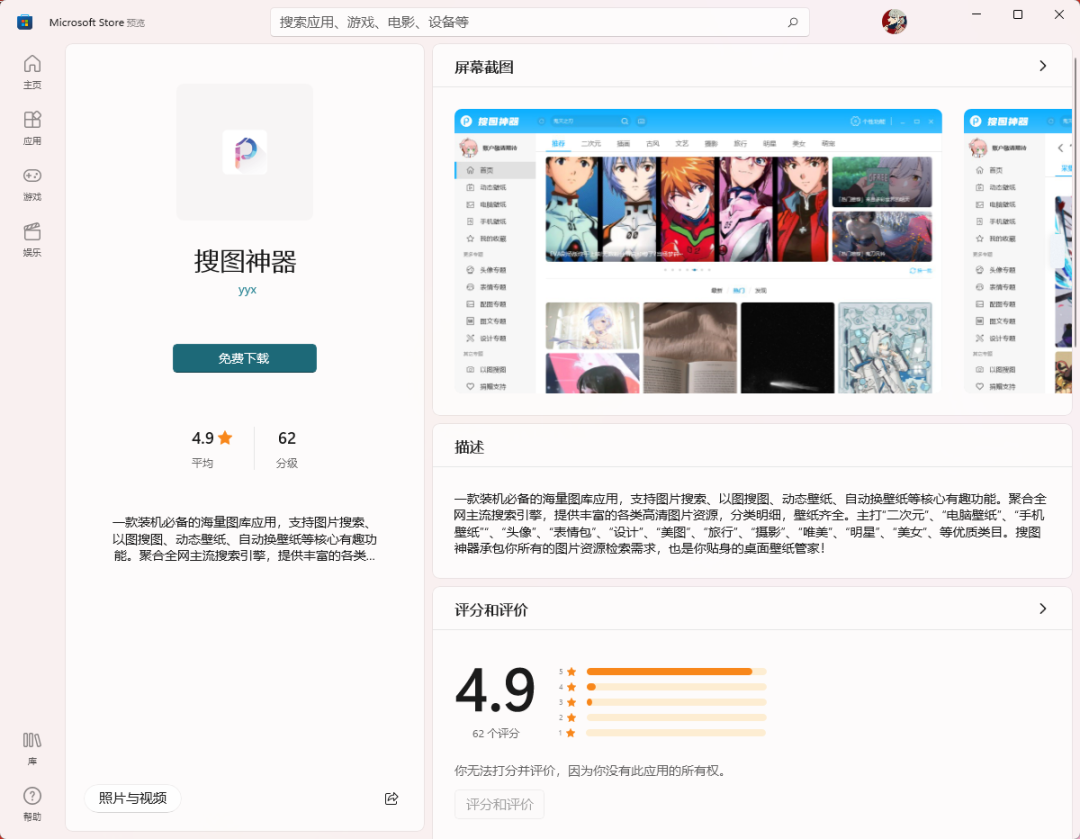Expand the 评分和评价 section chevron
The height and width of the screenshot is (839, 1080).
coord(1043,608)
